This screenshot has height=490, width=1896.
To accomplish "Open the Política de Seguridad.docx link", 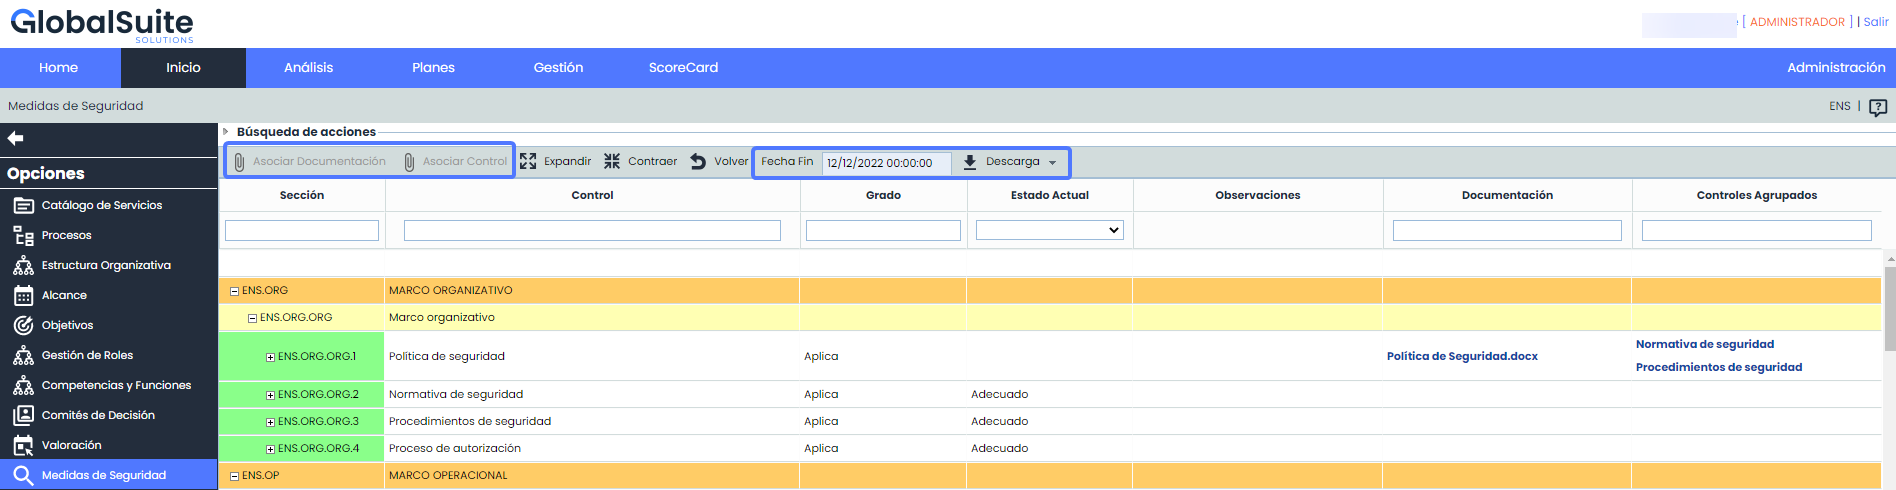I will point(1462,356).
